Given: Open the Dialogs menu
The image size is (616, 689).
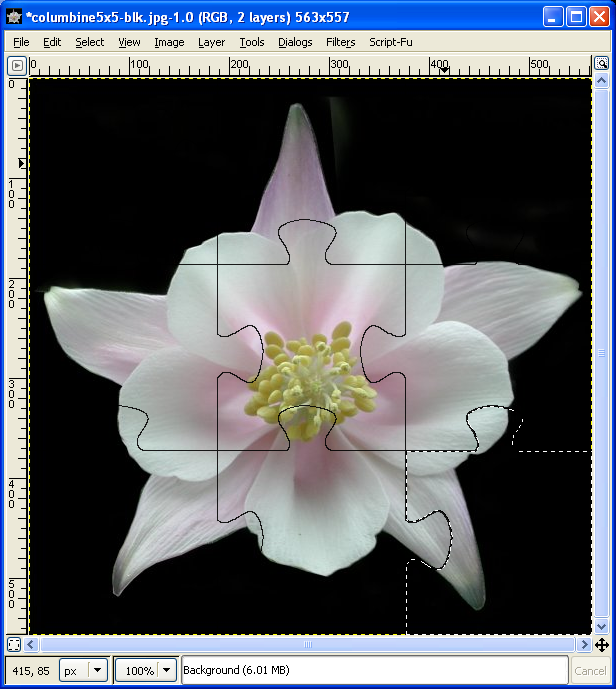Looking at the screenshot, I should click(295, 42).
